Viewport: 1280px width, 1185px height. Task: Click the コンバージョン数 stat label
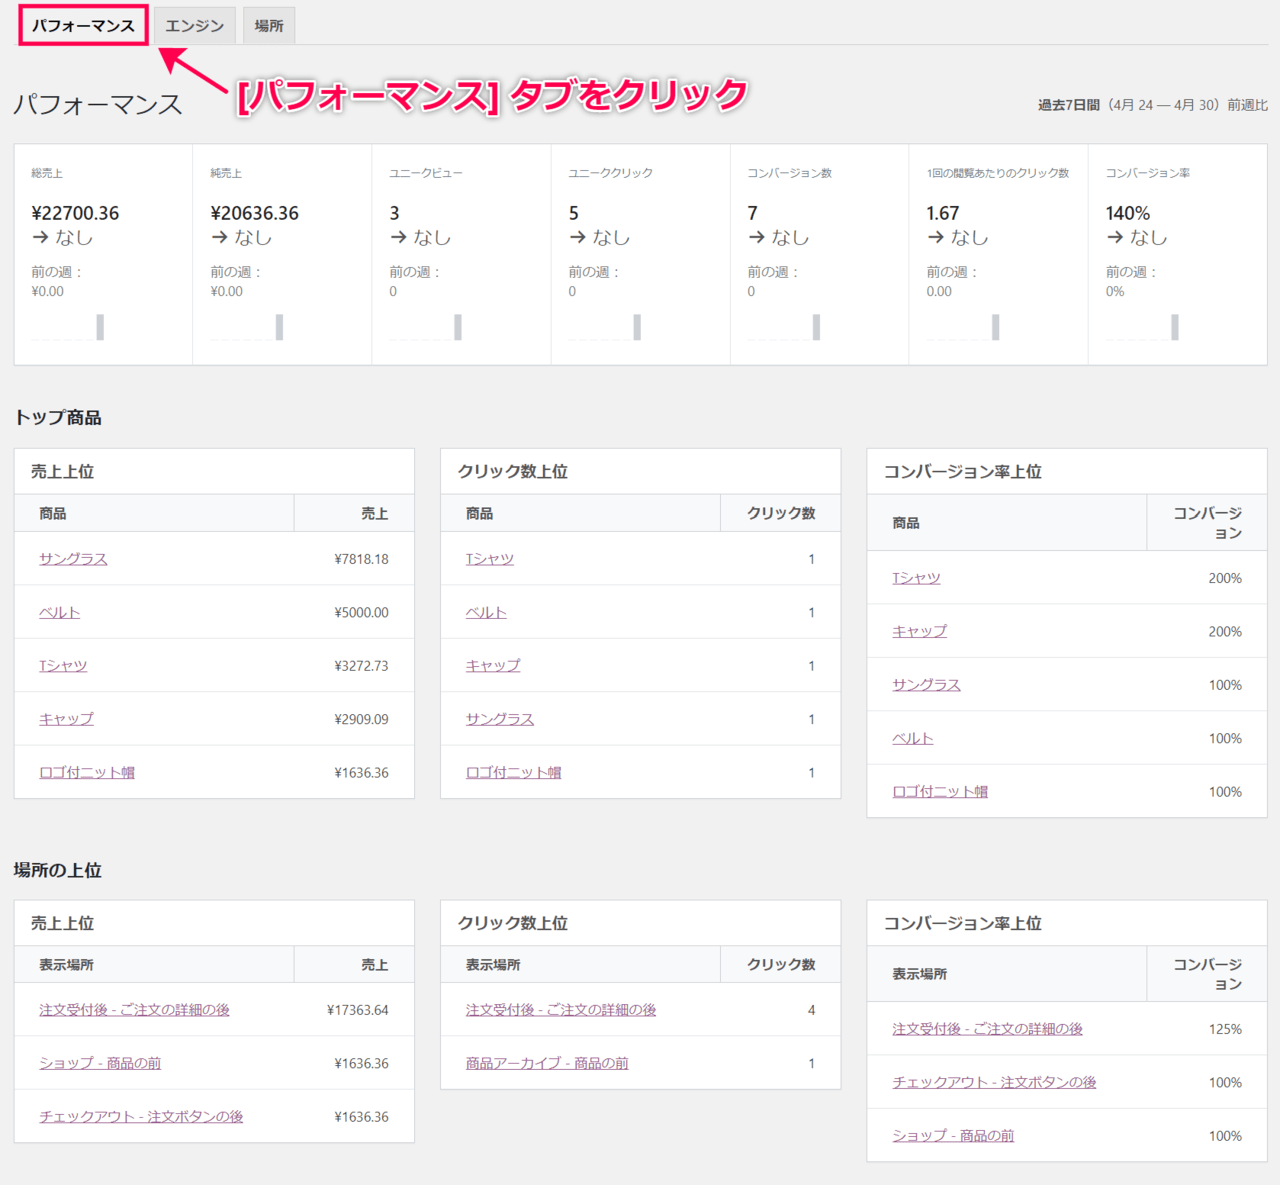[789, 173]
